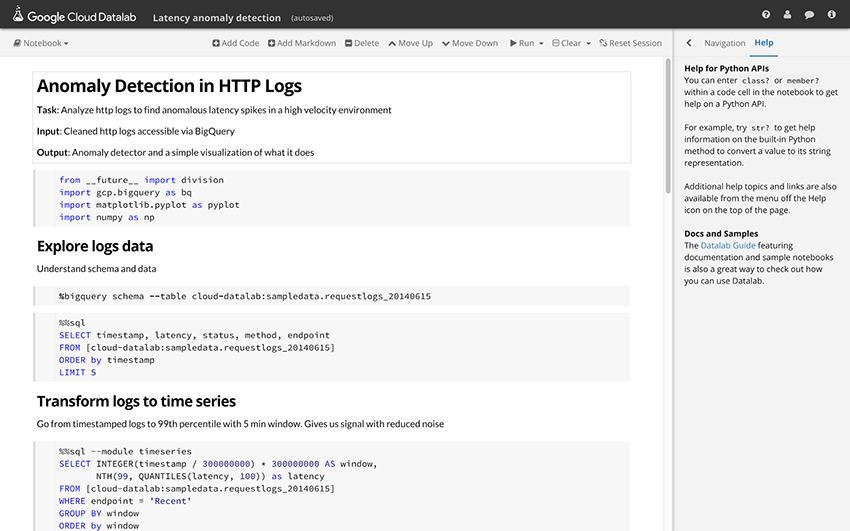Expand the Run dropdown arrow
850x531 pixels.
pos(541,43)
